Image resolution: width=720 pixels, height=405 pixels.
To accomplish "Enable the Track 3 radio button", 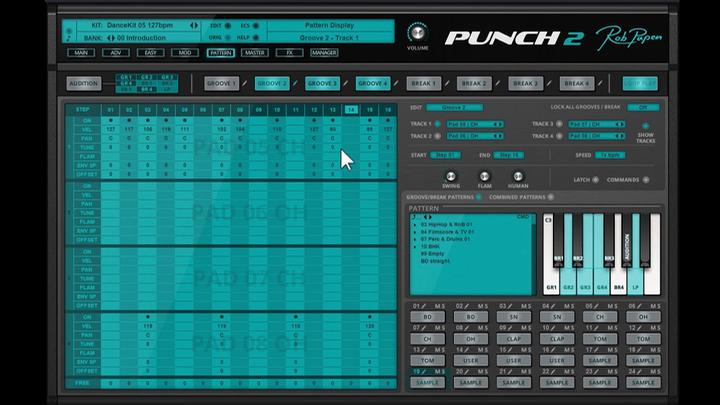I will click(559, 124).
